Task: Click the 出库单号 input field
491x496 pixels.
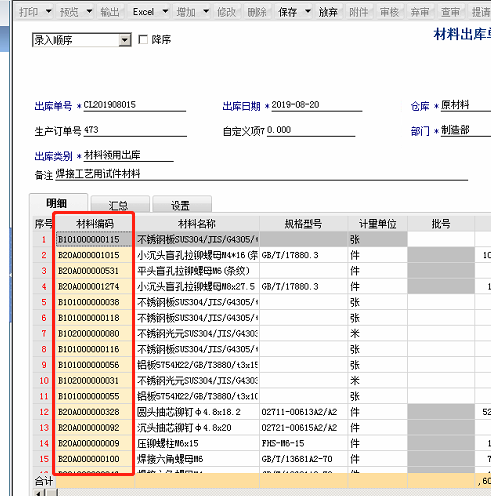Action: click(x=134, y=105)
